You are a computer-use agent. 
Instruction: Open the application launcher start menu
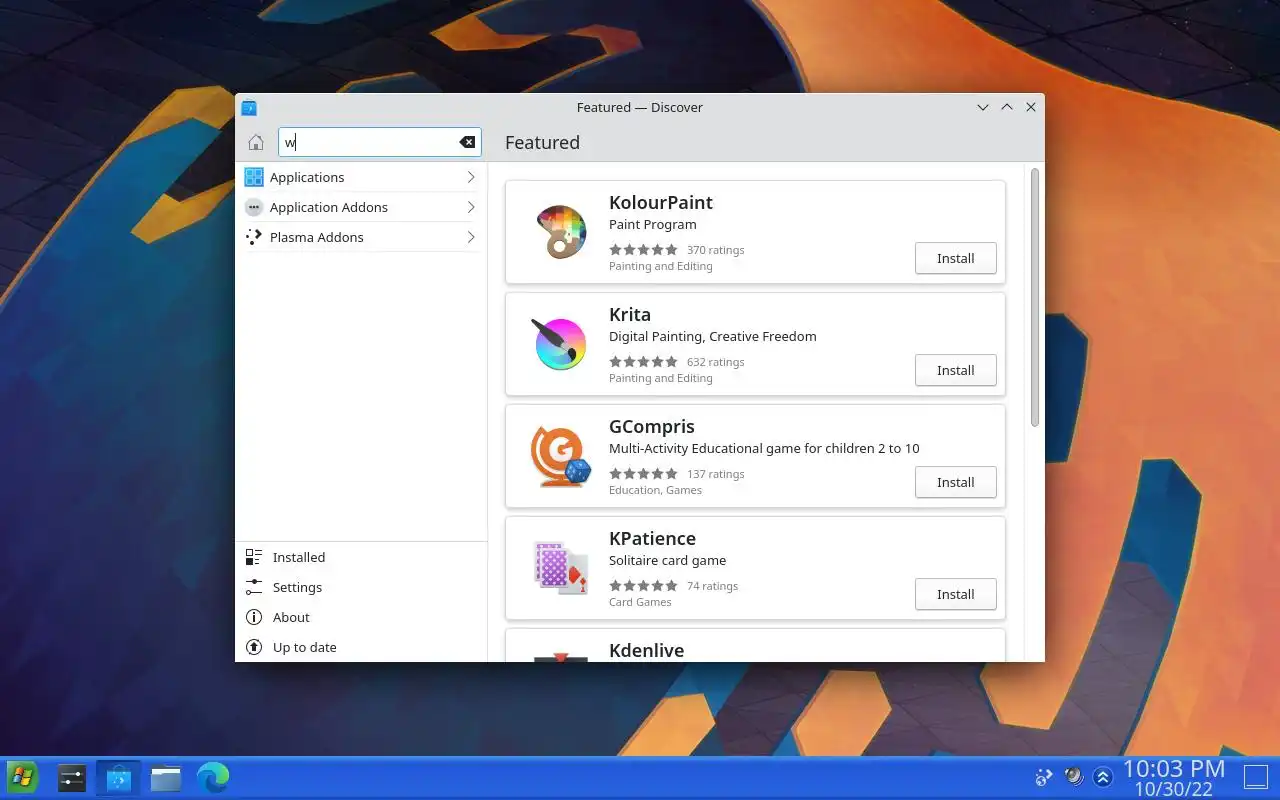pyautogui.click(x=22, y=777)
